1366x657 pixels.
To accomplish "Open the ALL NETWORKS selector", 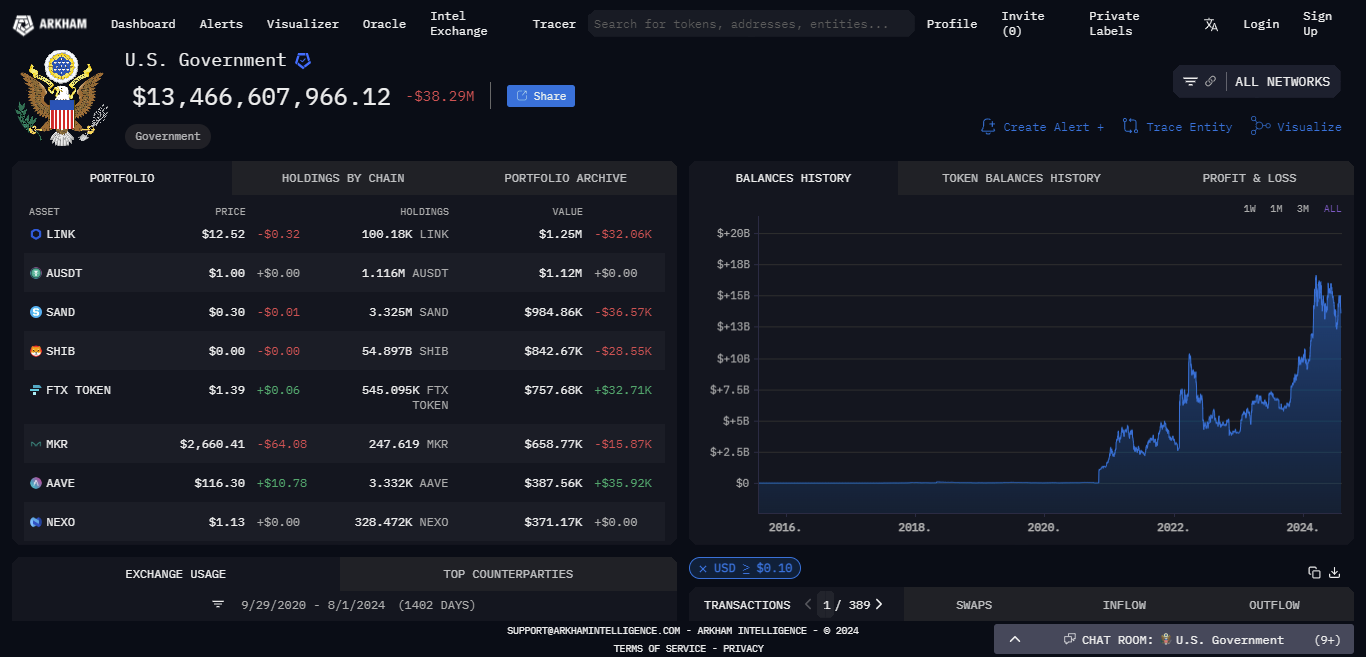I will click(x=1282, y=82).
